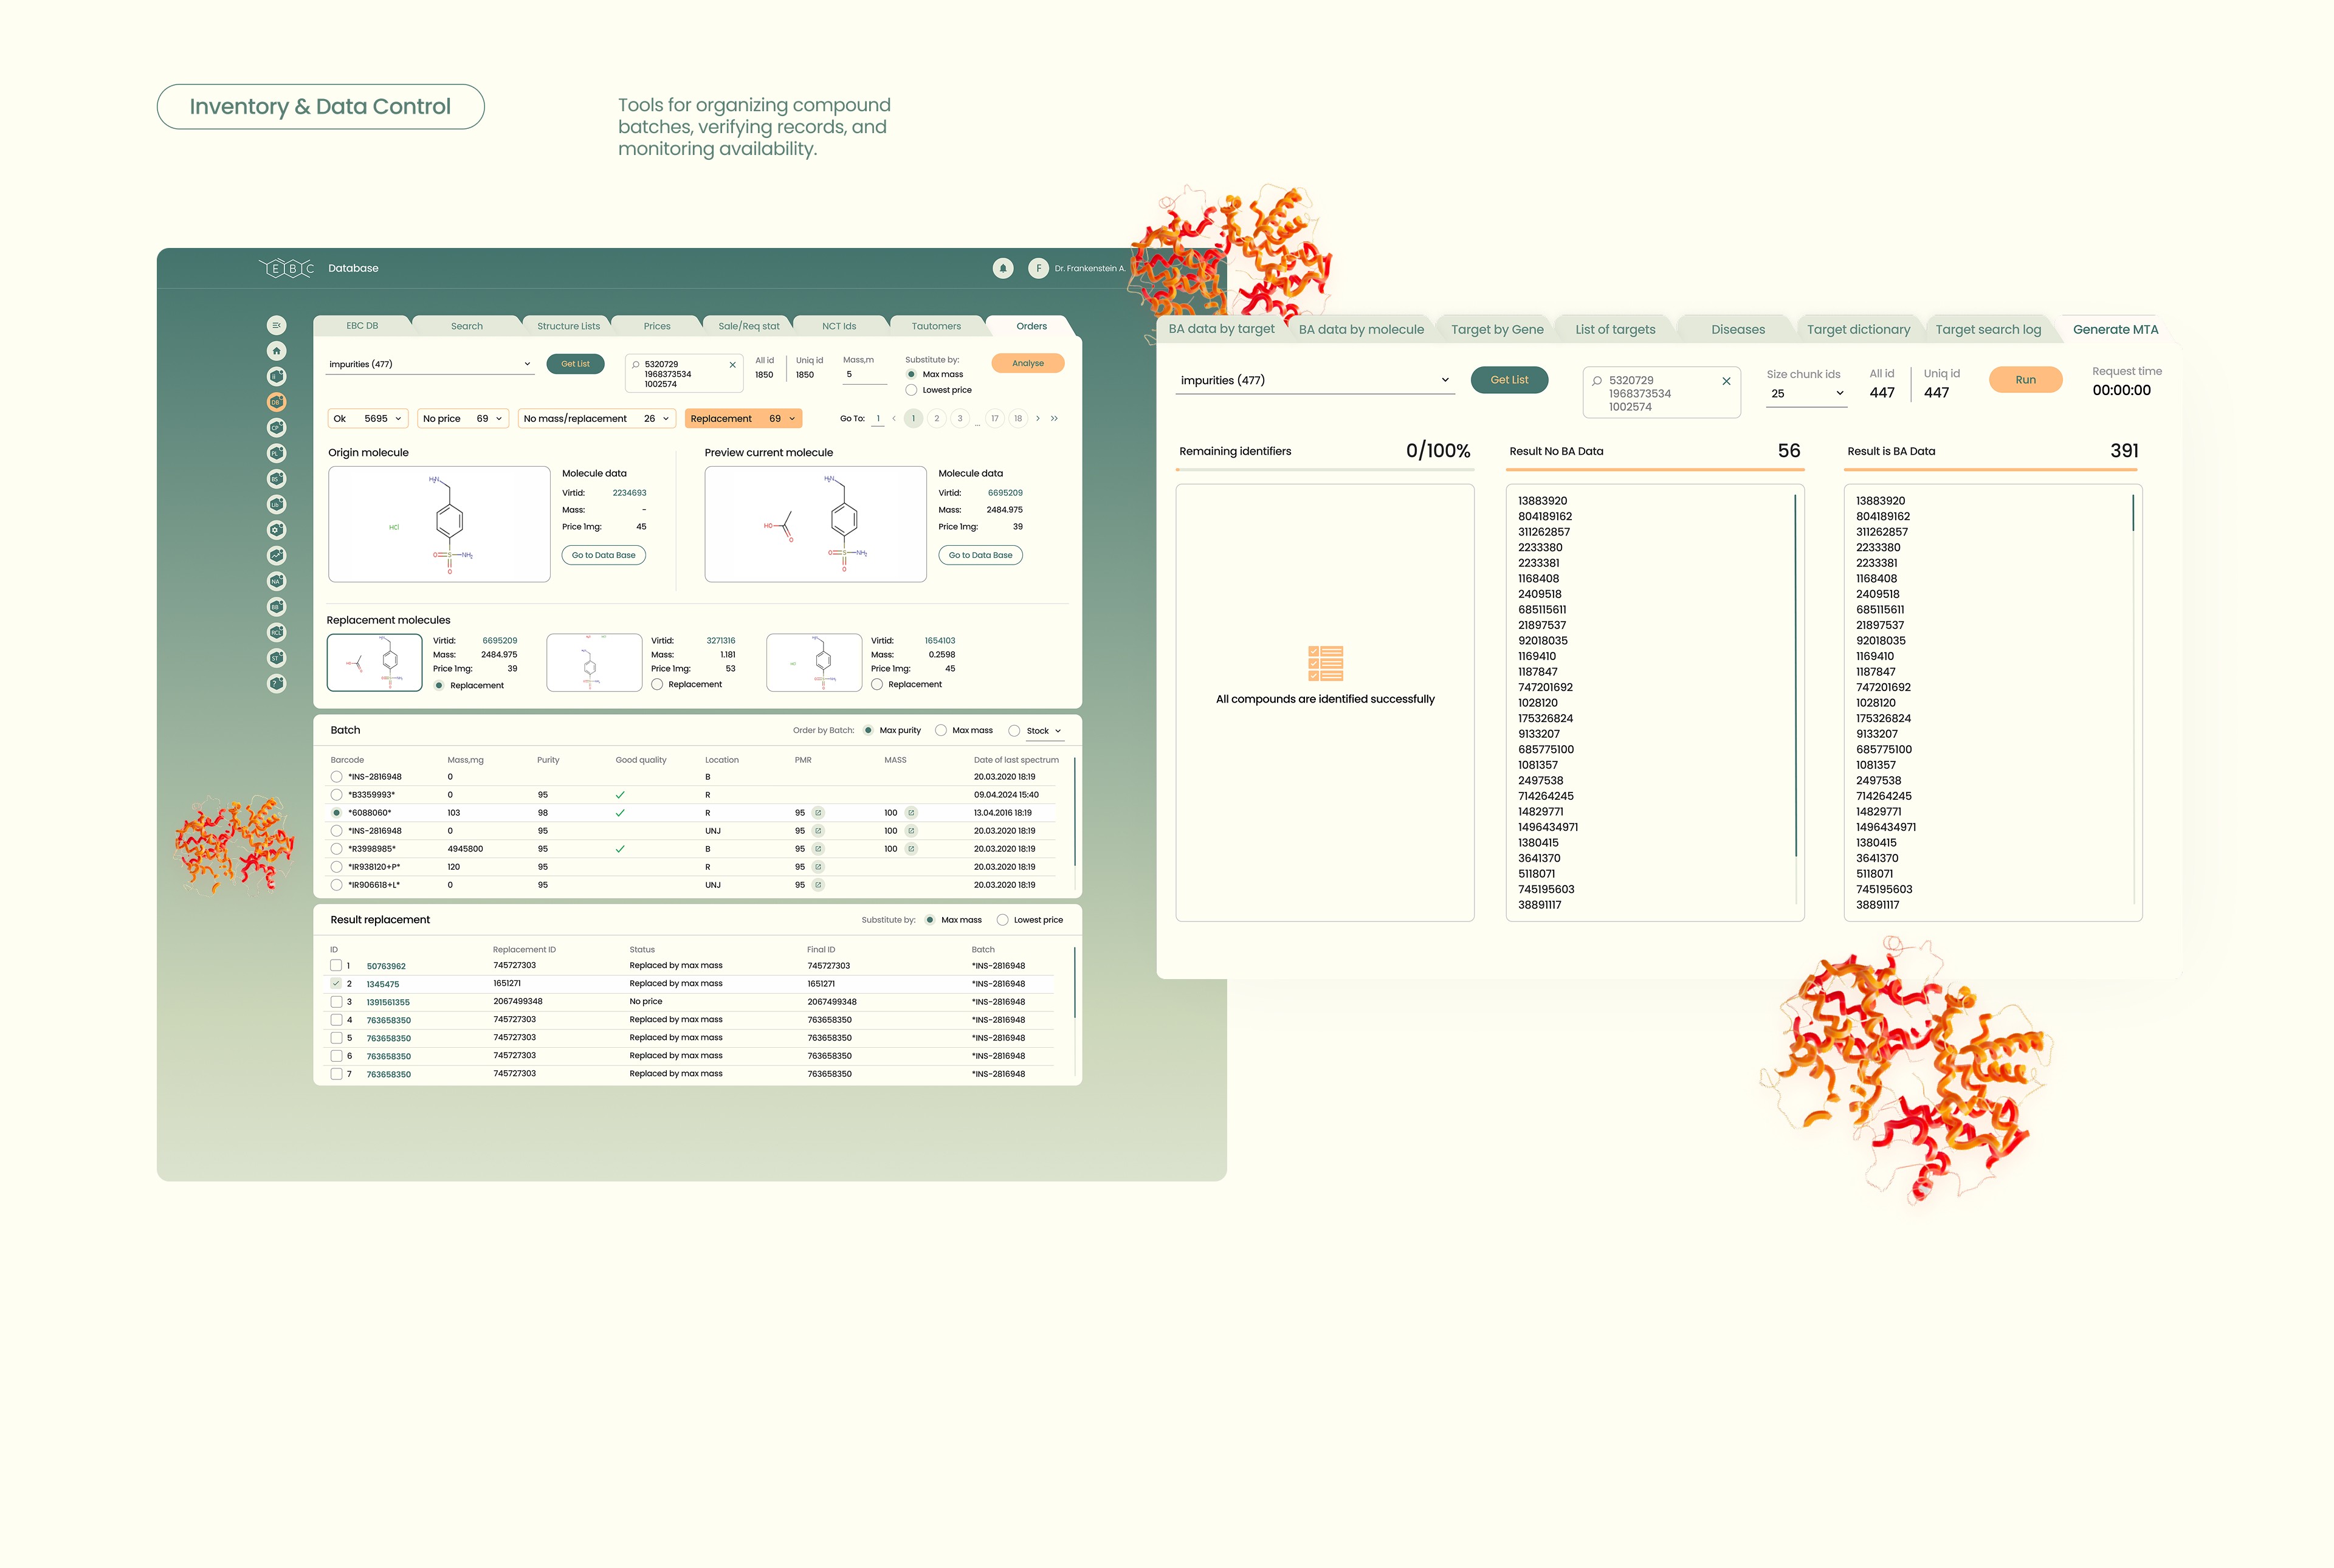Open the settings gear hexagon in the sidebar
Image resolution: width=2334 pixels, height=1568 pixels.
tap(276, 529)
